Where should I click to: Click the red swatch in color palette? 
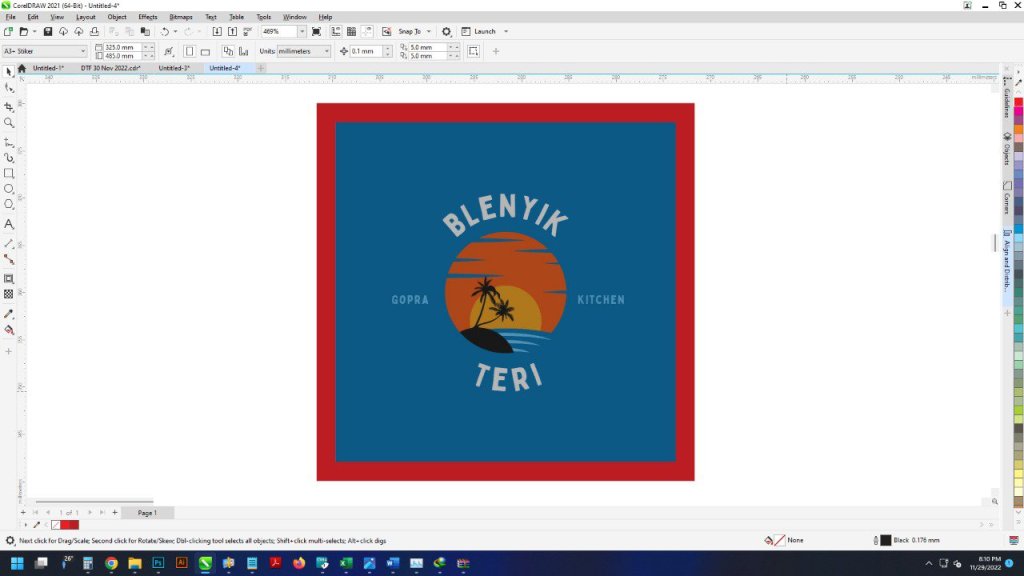point(1018,102)
